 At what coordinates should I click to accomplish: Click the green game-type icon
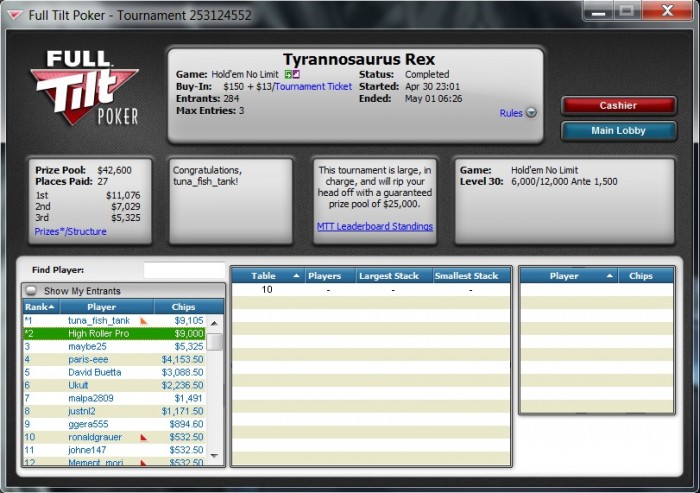tap(288, 75)
